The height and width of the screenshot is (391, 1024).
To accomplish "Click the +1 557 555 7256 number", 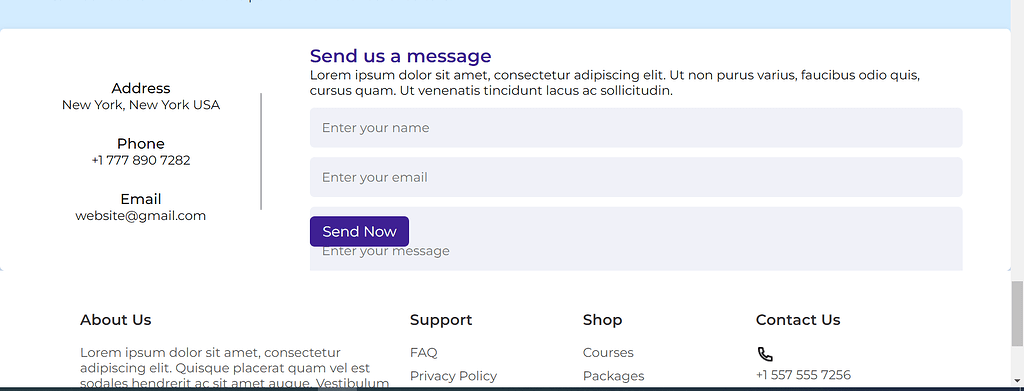I will click(803, 375).
